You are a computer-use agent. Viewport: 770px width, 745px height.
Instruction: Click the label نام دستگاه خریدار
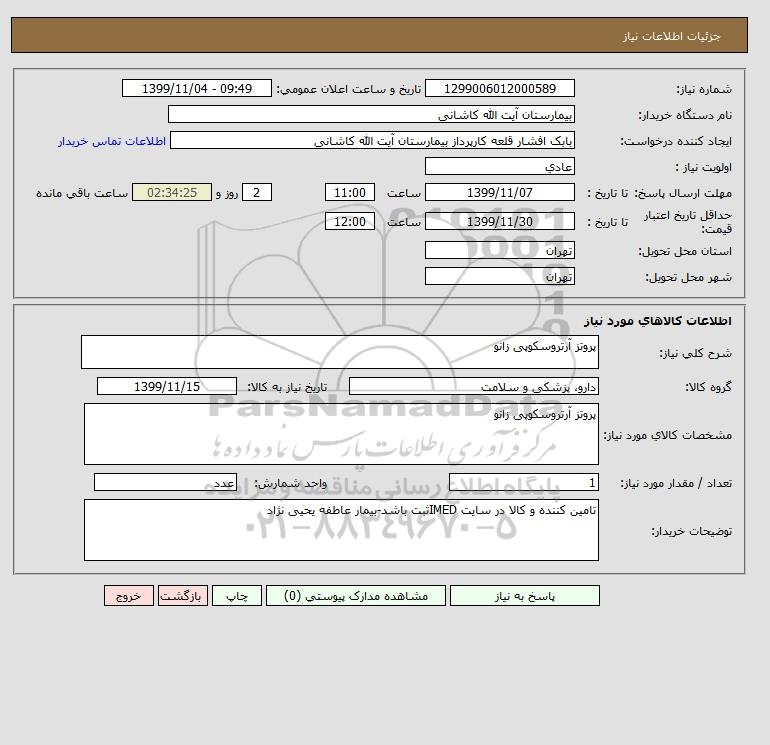click(685, 115)
